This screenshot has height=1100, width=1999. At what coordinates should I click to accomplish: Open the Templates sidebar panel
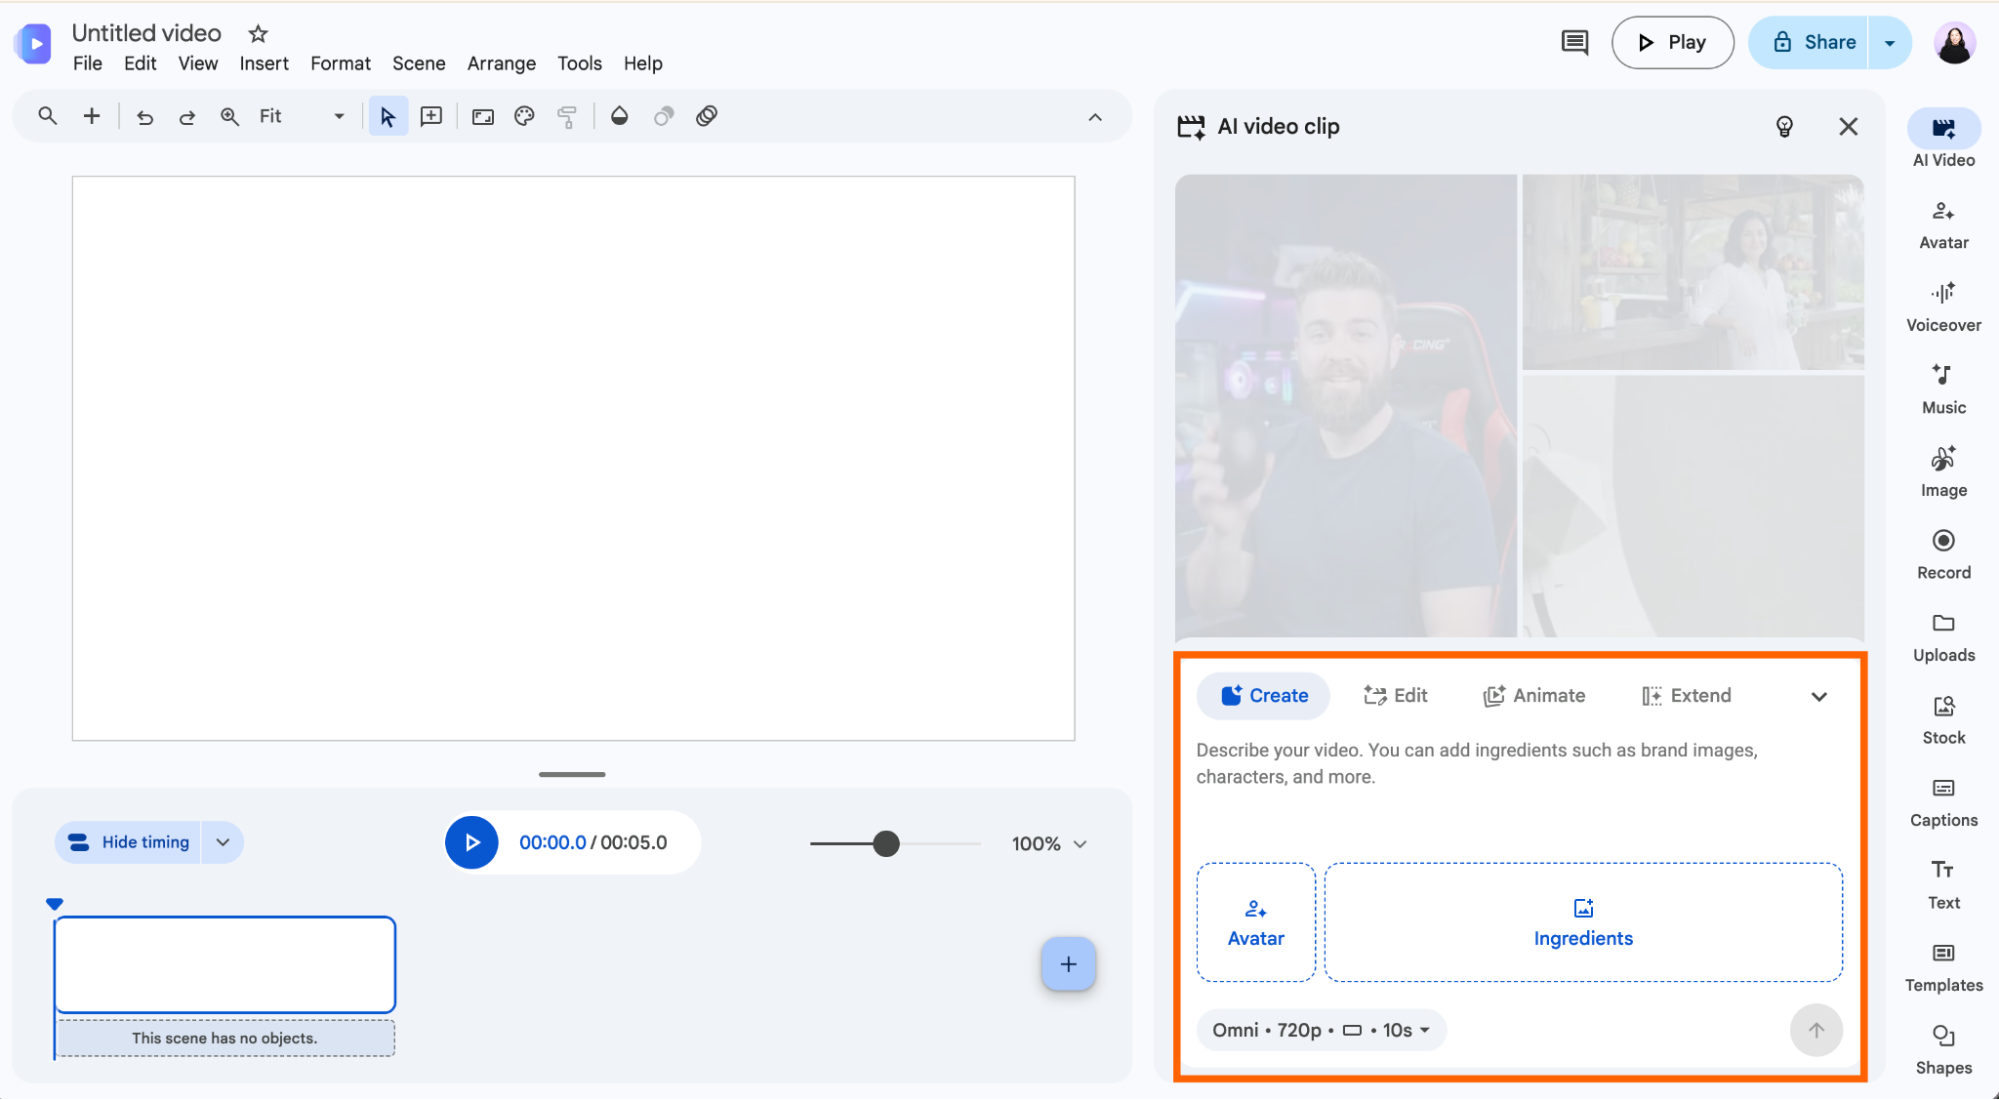[x=1943, y=967]
